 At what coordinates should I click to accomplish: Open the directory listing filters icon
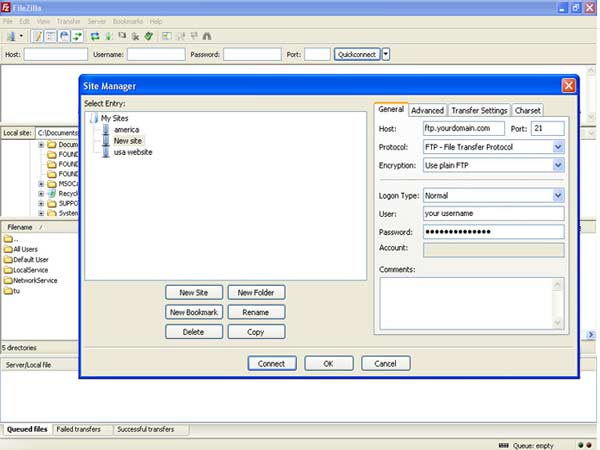coord(166,36)
